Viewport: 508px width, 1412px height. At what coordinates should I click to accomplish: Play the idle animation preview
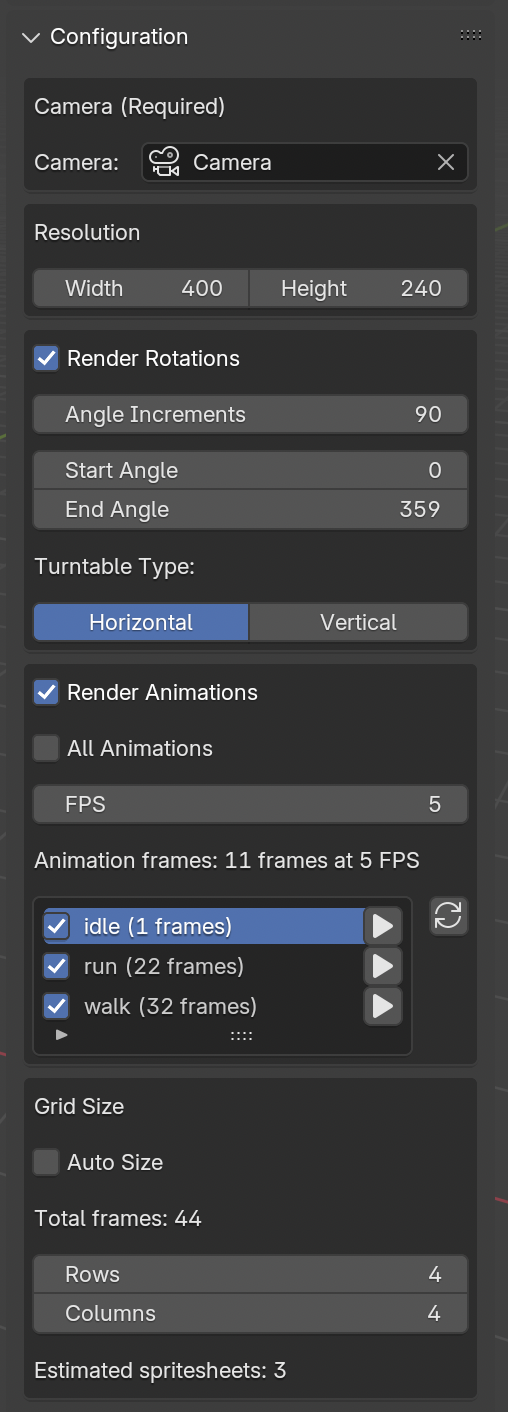pyautogui.click(x=382, y=926)
